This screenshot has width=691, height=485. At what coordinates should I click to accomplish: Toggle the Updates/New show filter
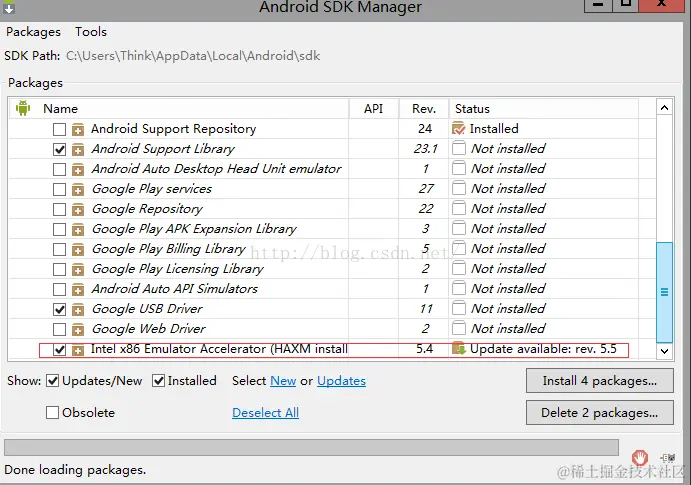pos(52,381)
